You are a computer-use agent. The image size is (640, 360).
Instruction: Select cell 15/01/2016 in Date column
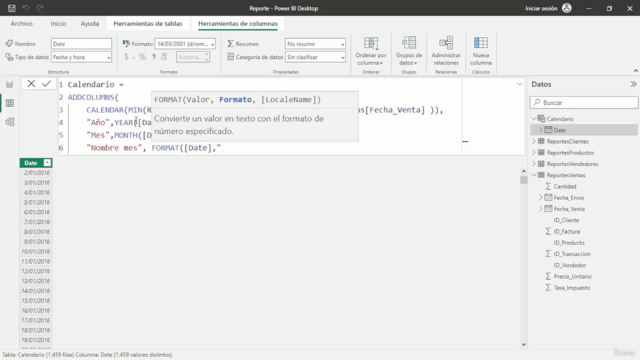tap(36, 301)
